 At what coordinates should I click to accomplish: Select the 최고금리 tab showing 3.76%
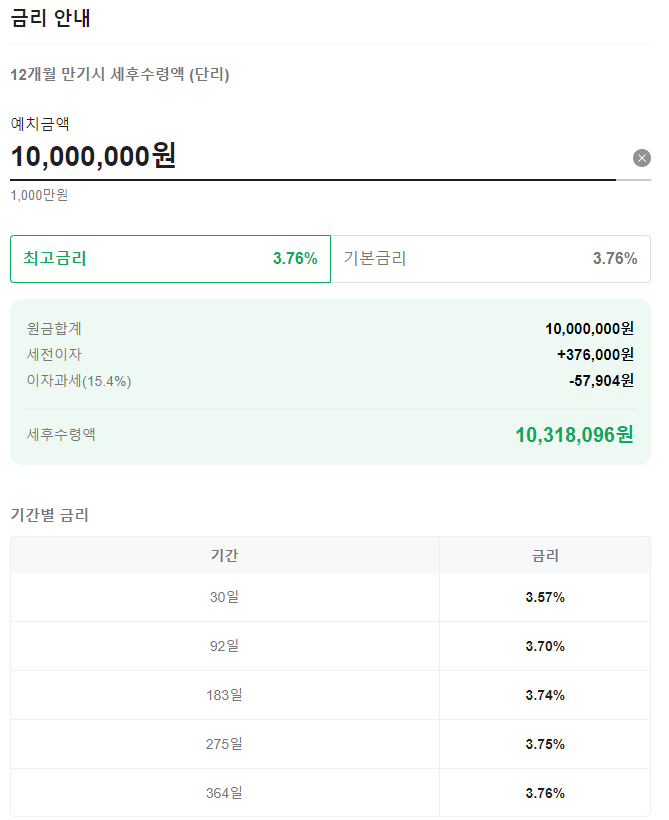pos(170,258)
